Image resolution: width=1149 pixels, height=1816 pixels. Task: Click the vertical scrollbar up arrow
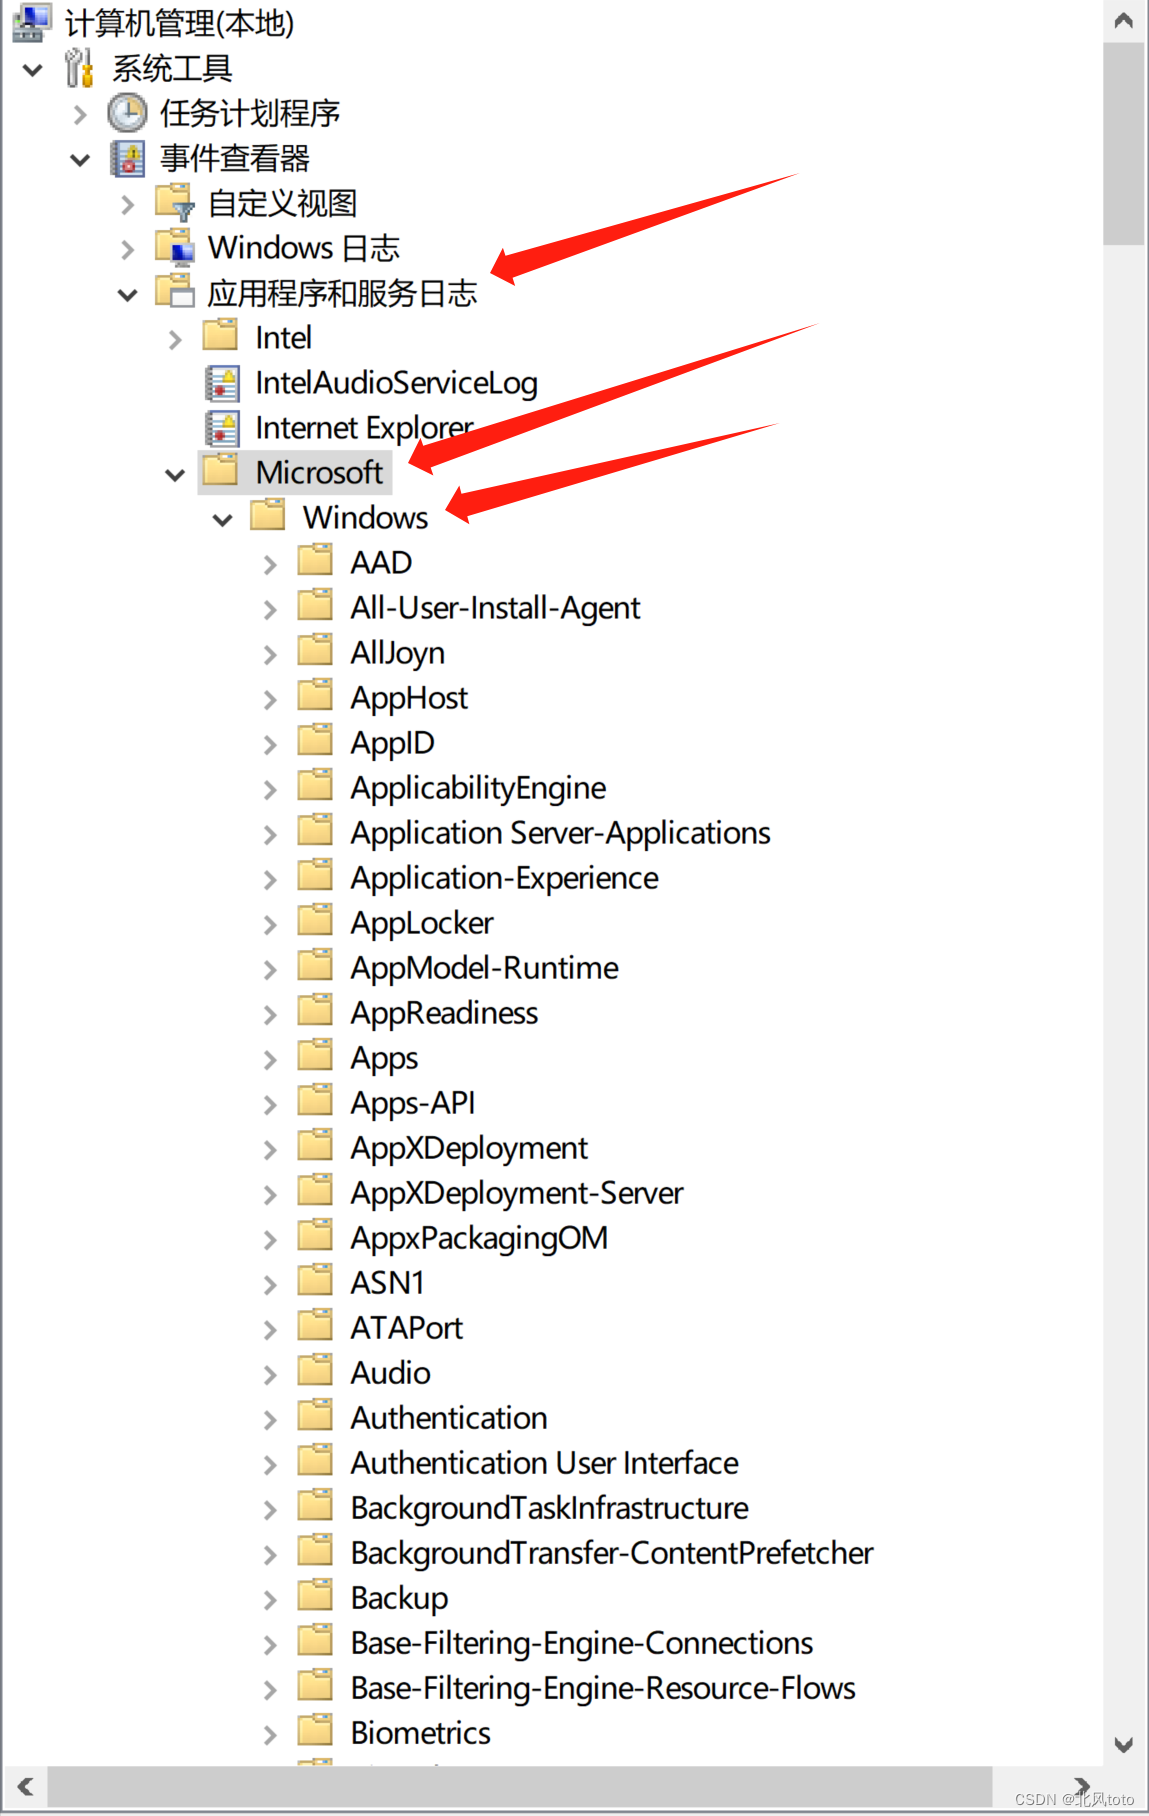point(1124,20)
